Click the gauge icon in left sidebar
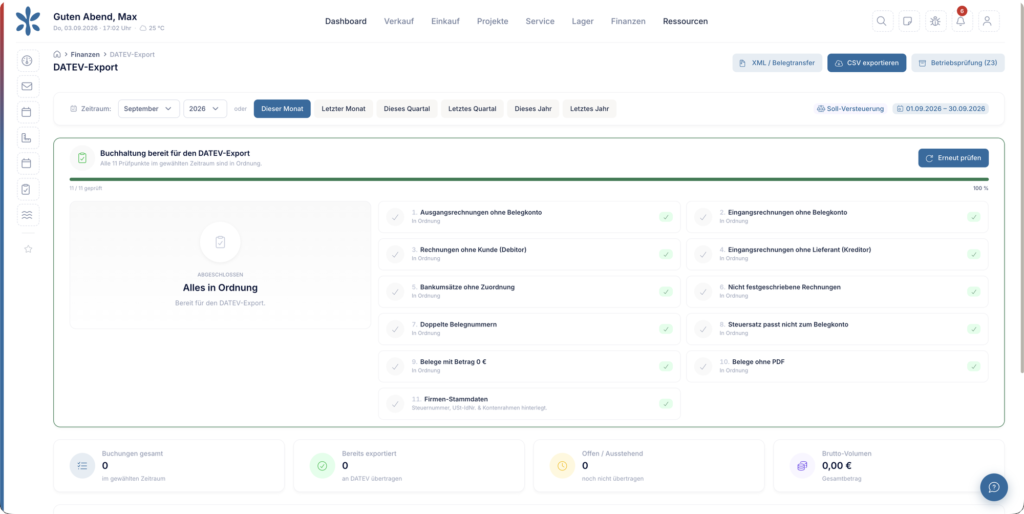1024x514 pixels. tap(27, 61)
